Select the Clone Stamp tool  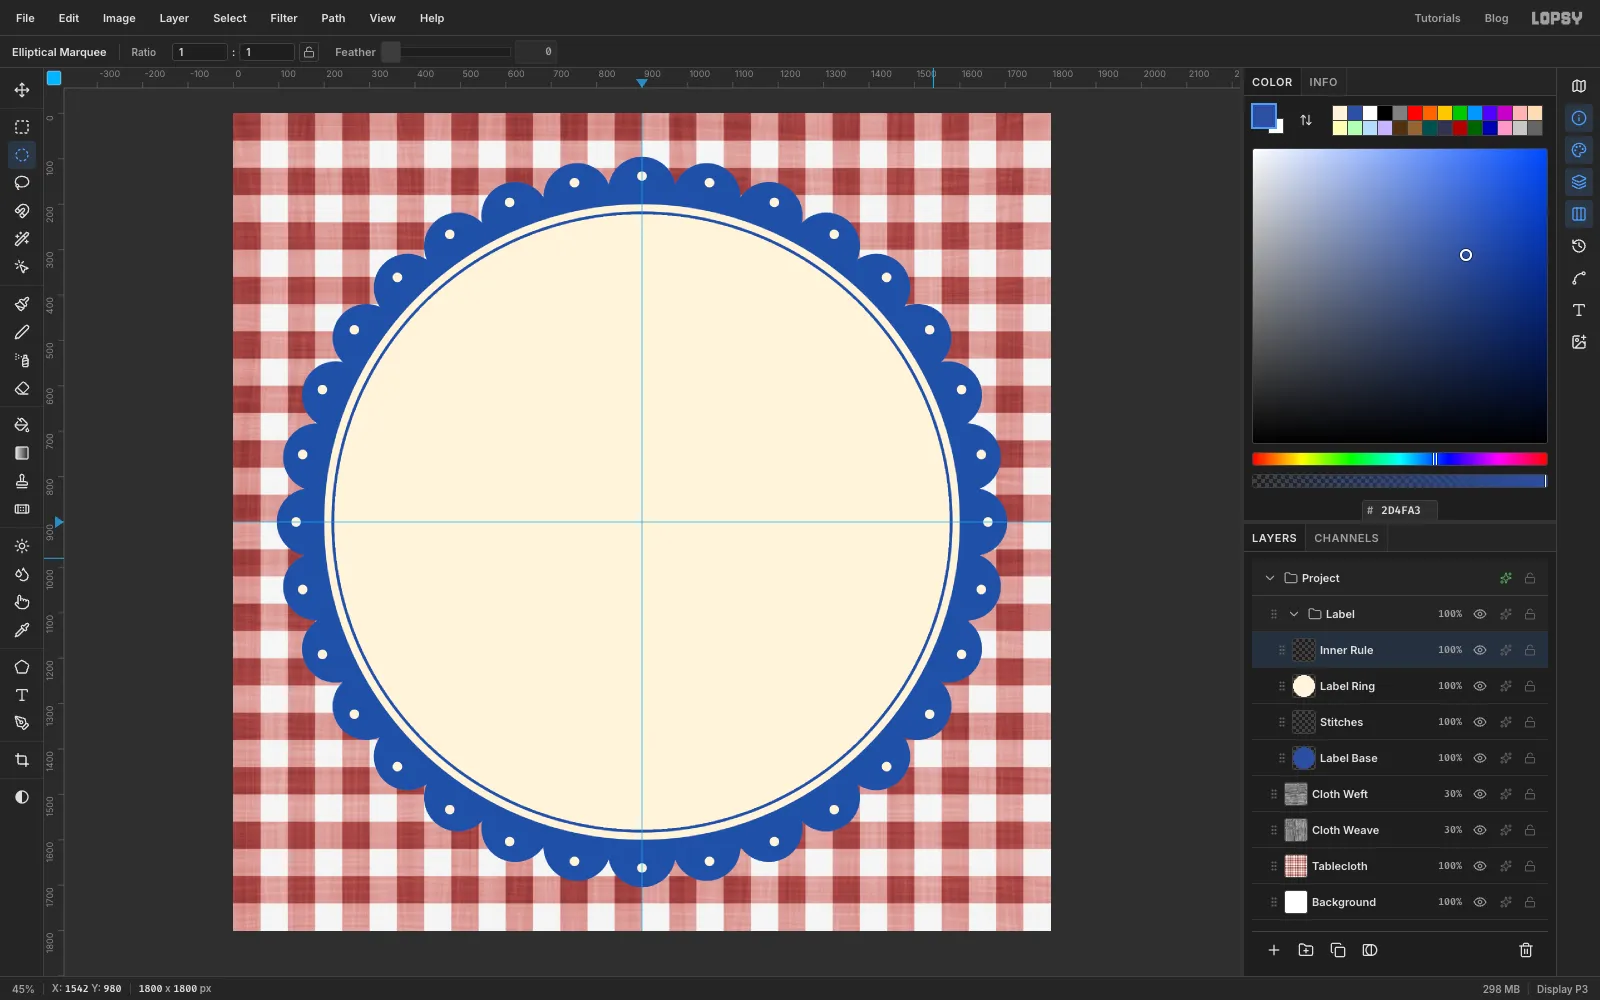click(x=22, y=481)
